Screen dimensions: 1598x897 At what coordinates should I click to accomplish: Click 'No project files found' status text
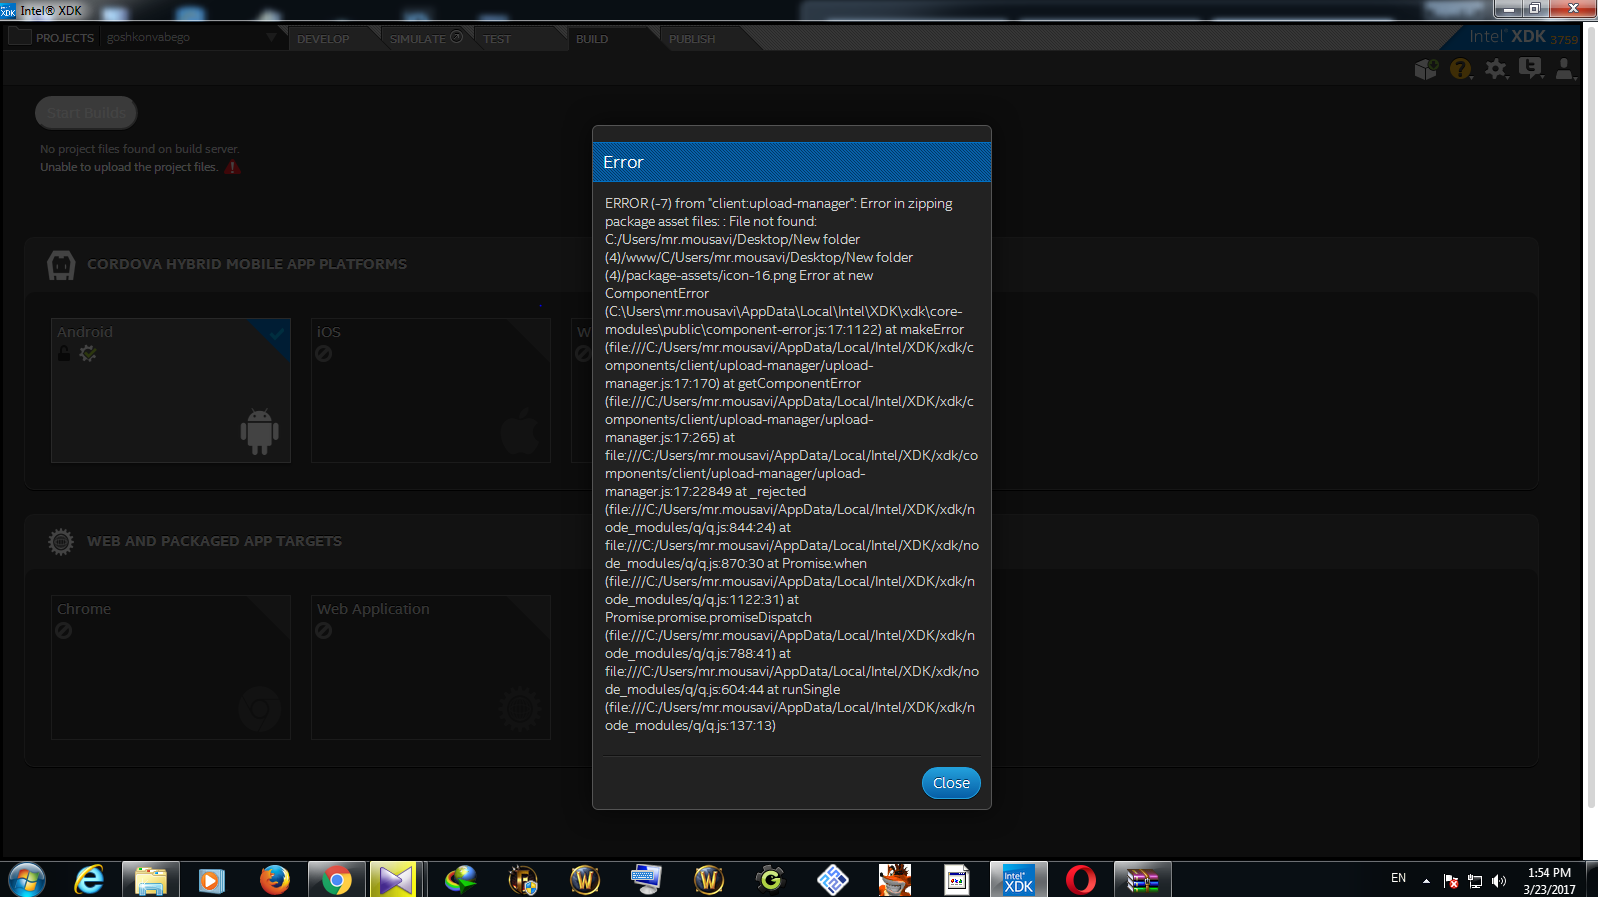coord(140,149)
